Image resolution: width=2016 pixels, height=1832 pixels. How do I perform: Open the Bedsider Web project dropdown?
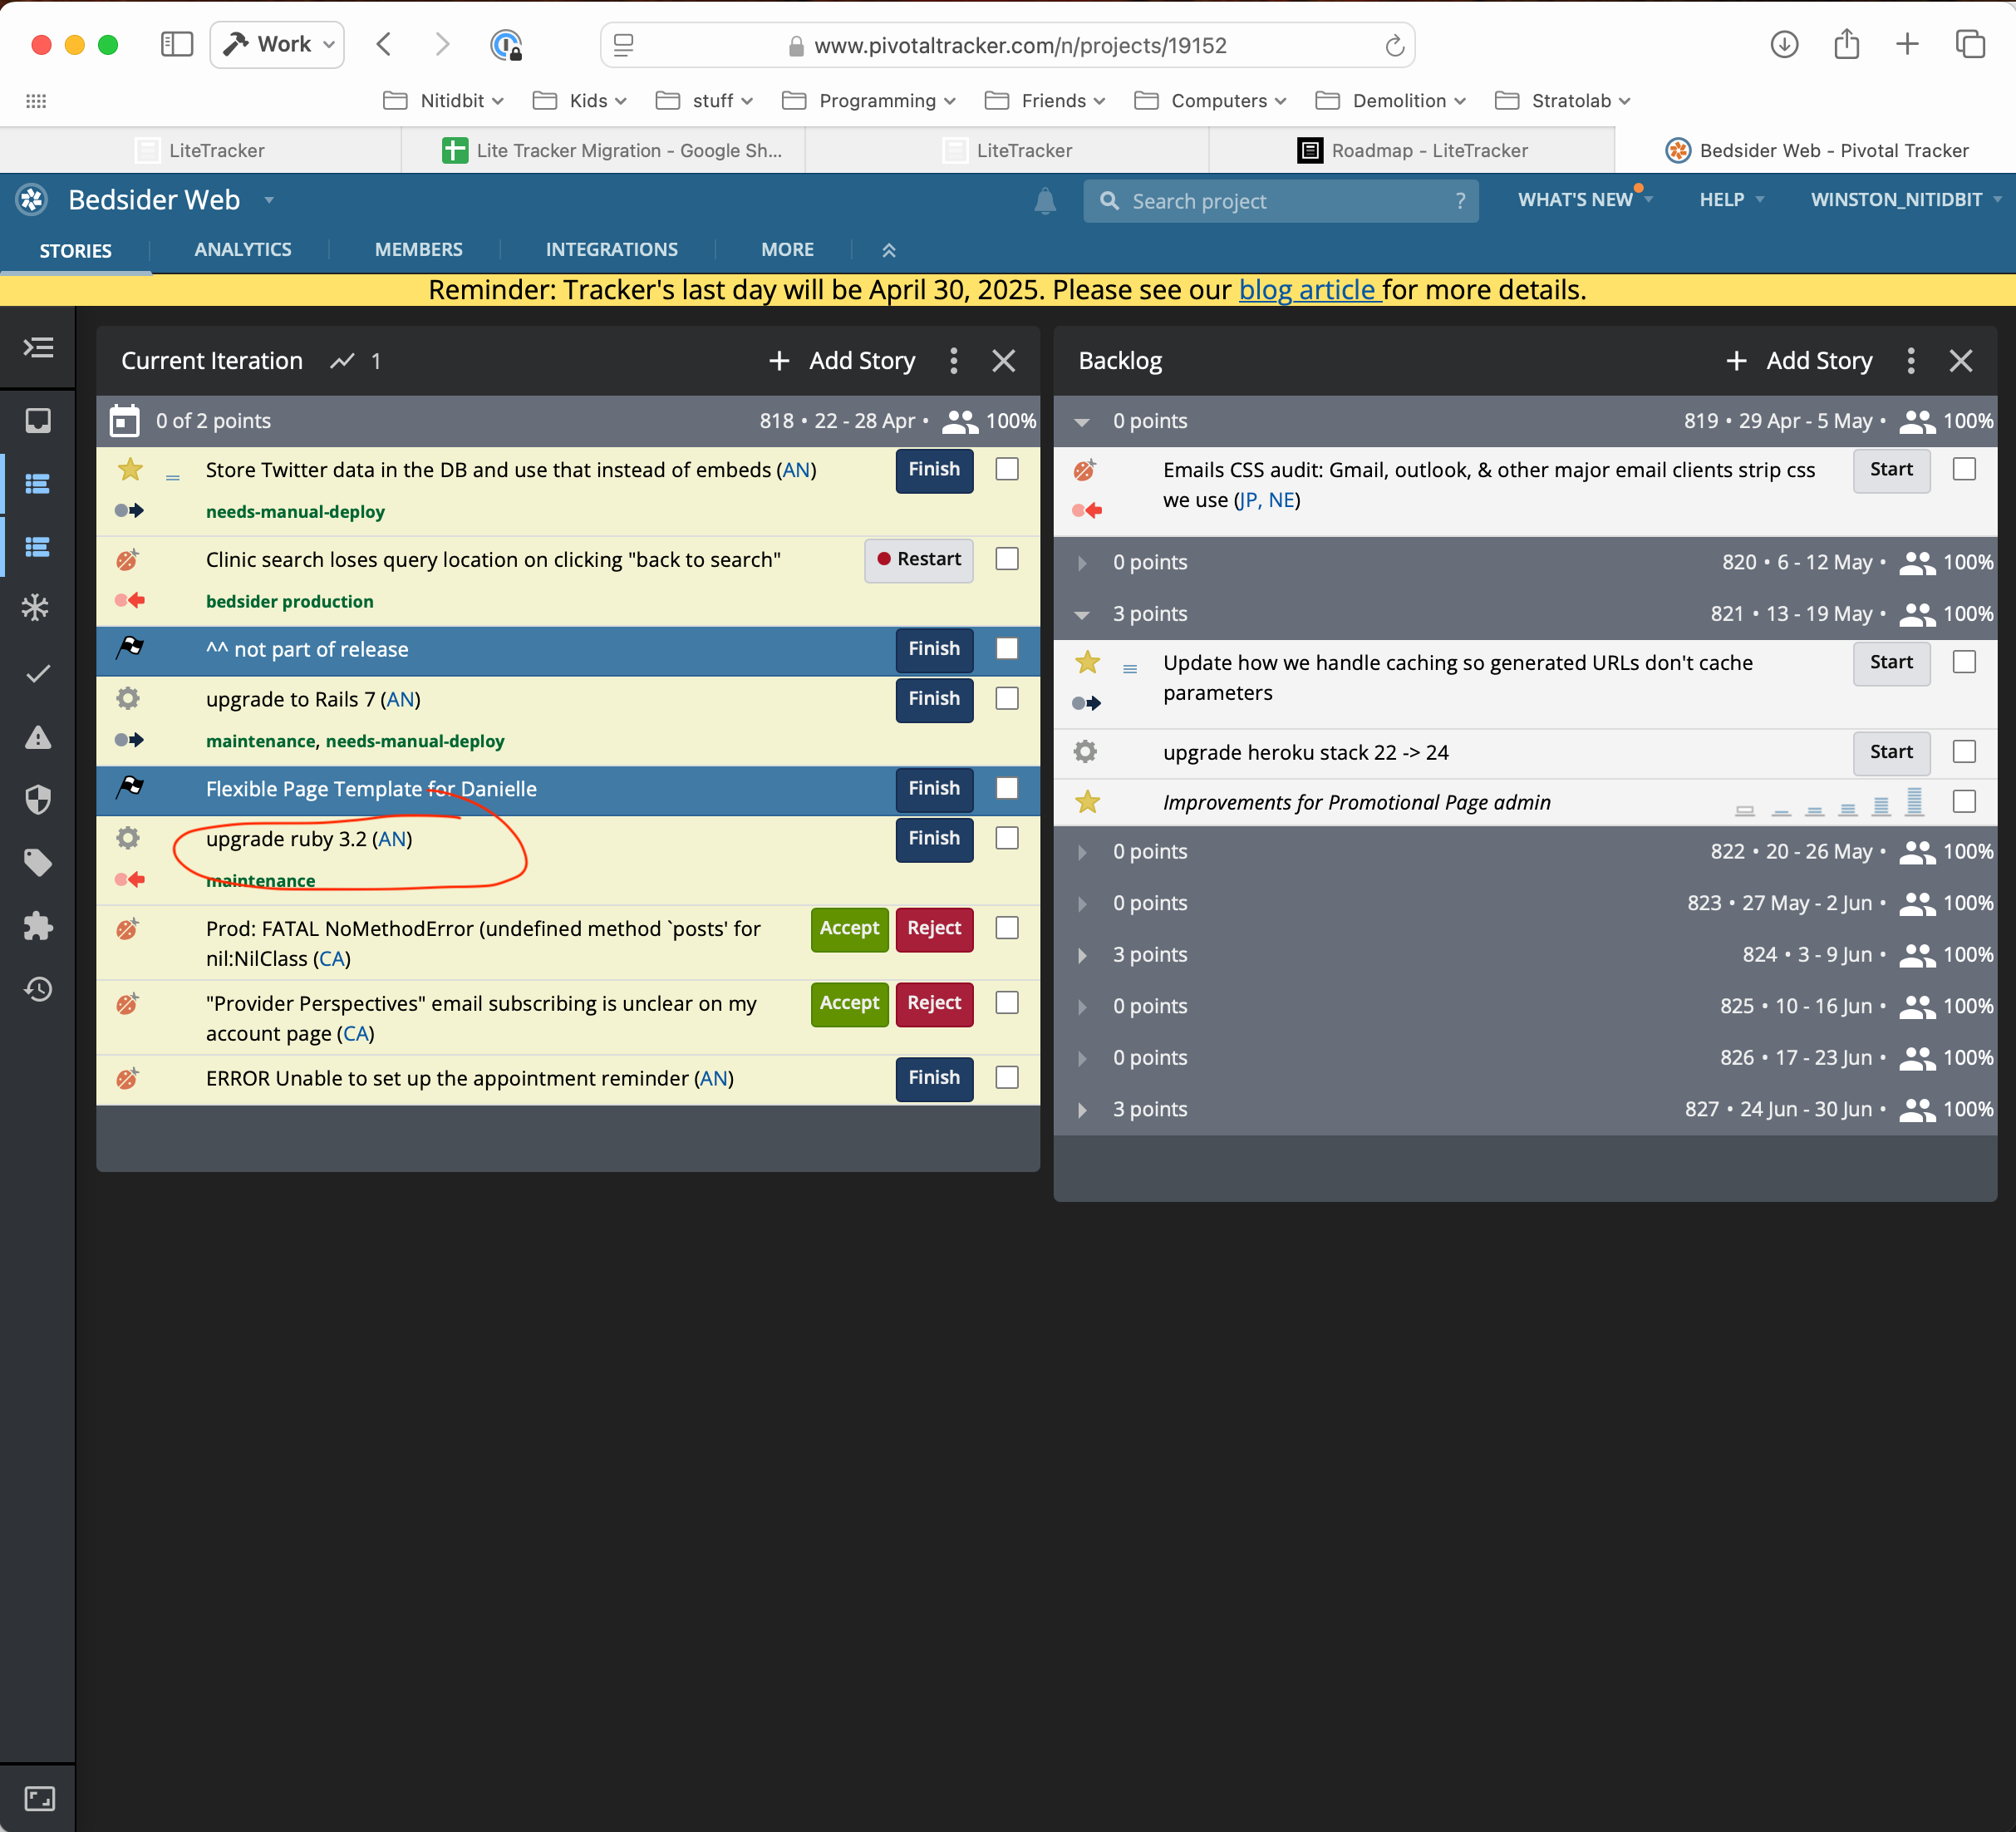click(269, 200)
